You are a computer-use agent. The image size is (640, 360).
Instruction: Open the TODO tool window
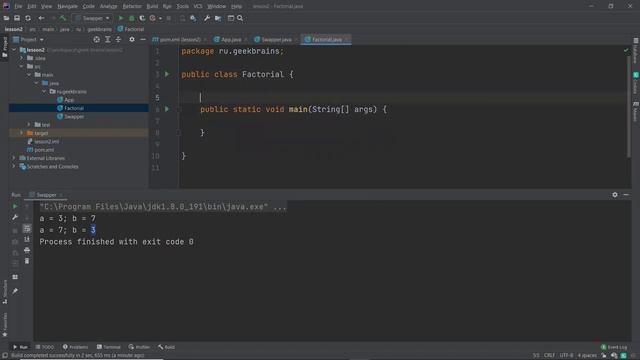[x=44, y=347]
